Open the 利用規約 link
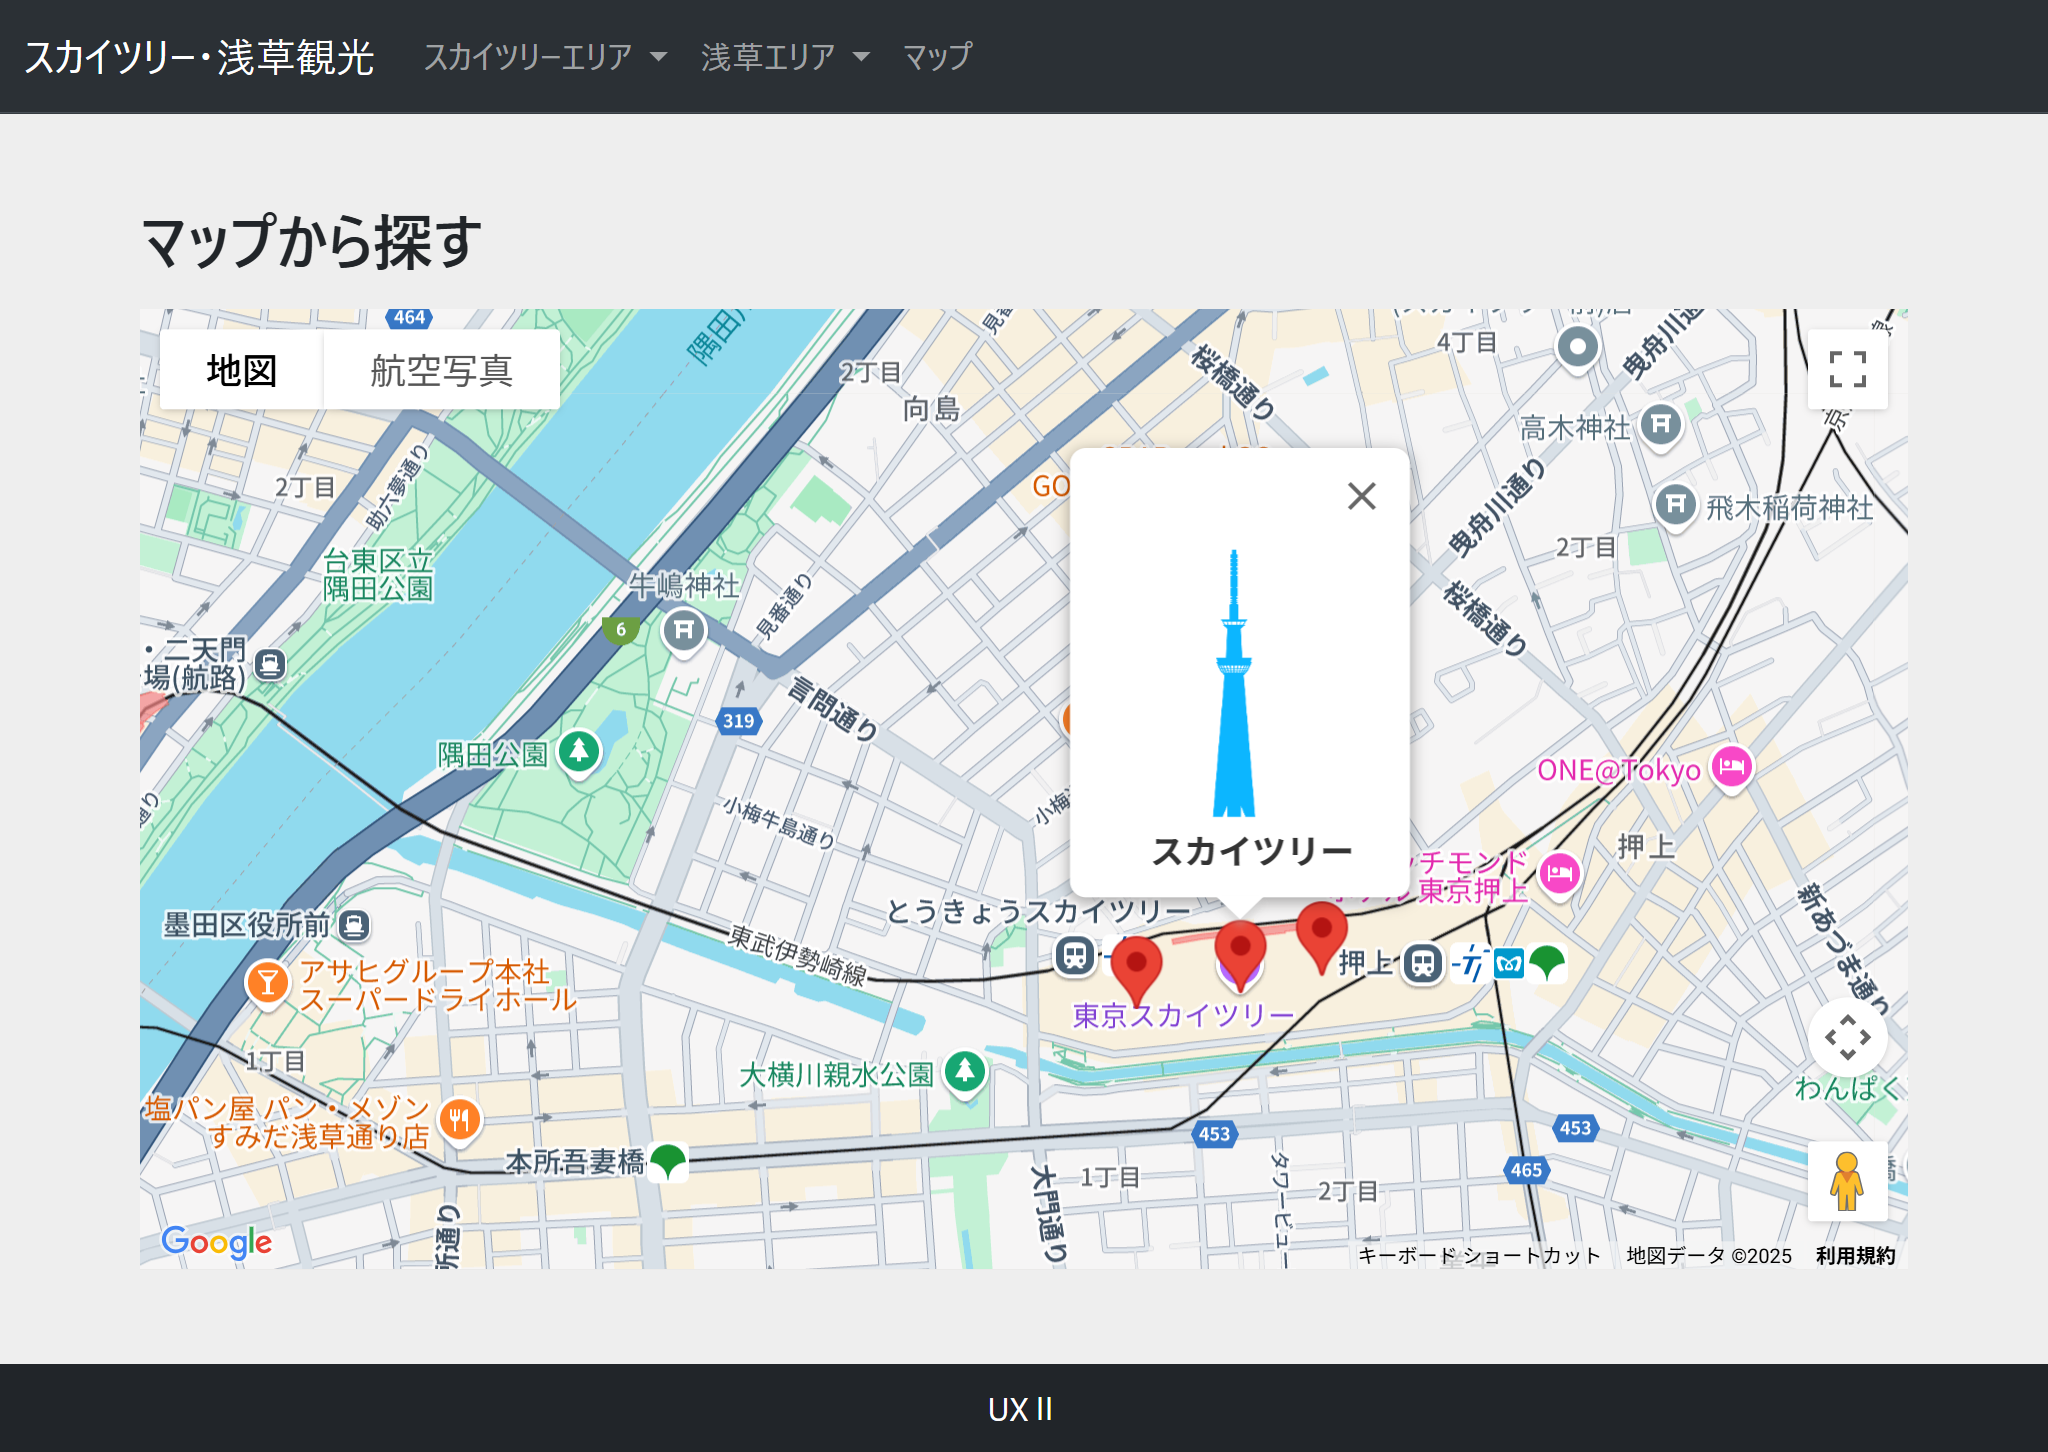The width and height of the screenshot is (2048, 1452). click(x=1855, y=1255)
